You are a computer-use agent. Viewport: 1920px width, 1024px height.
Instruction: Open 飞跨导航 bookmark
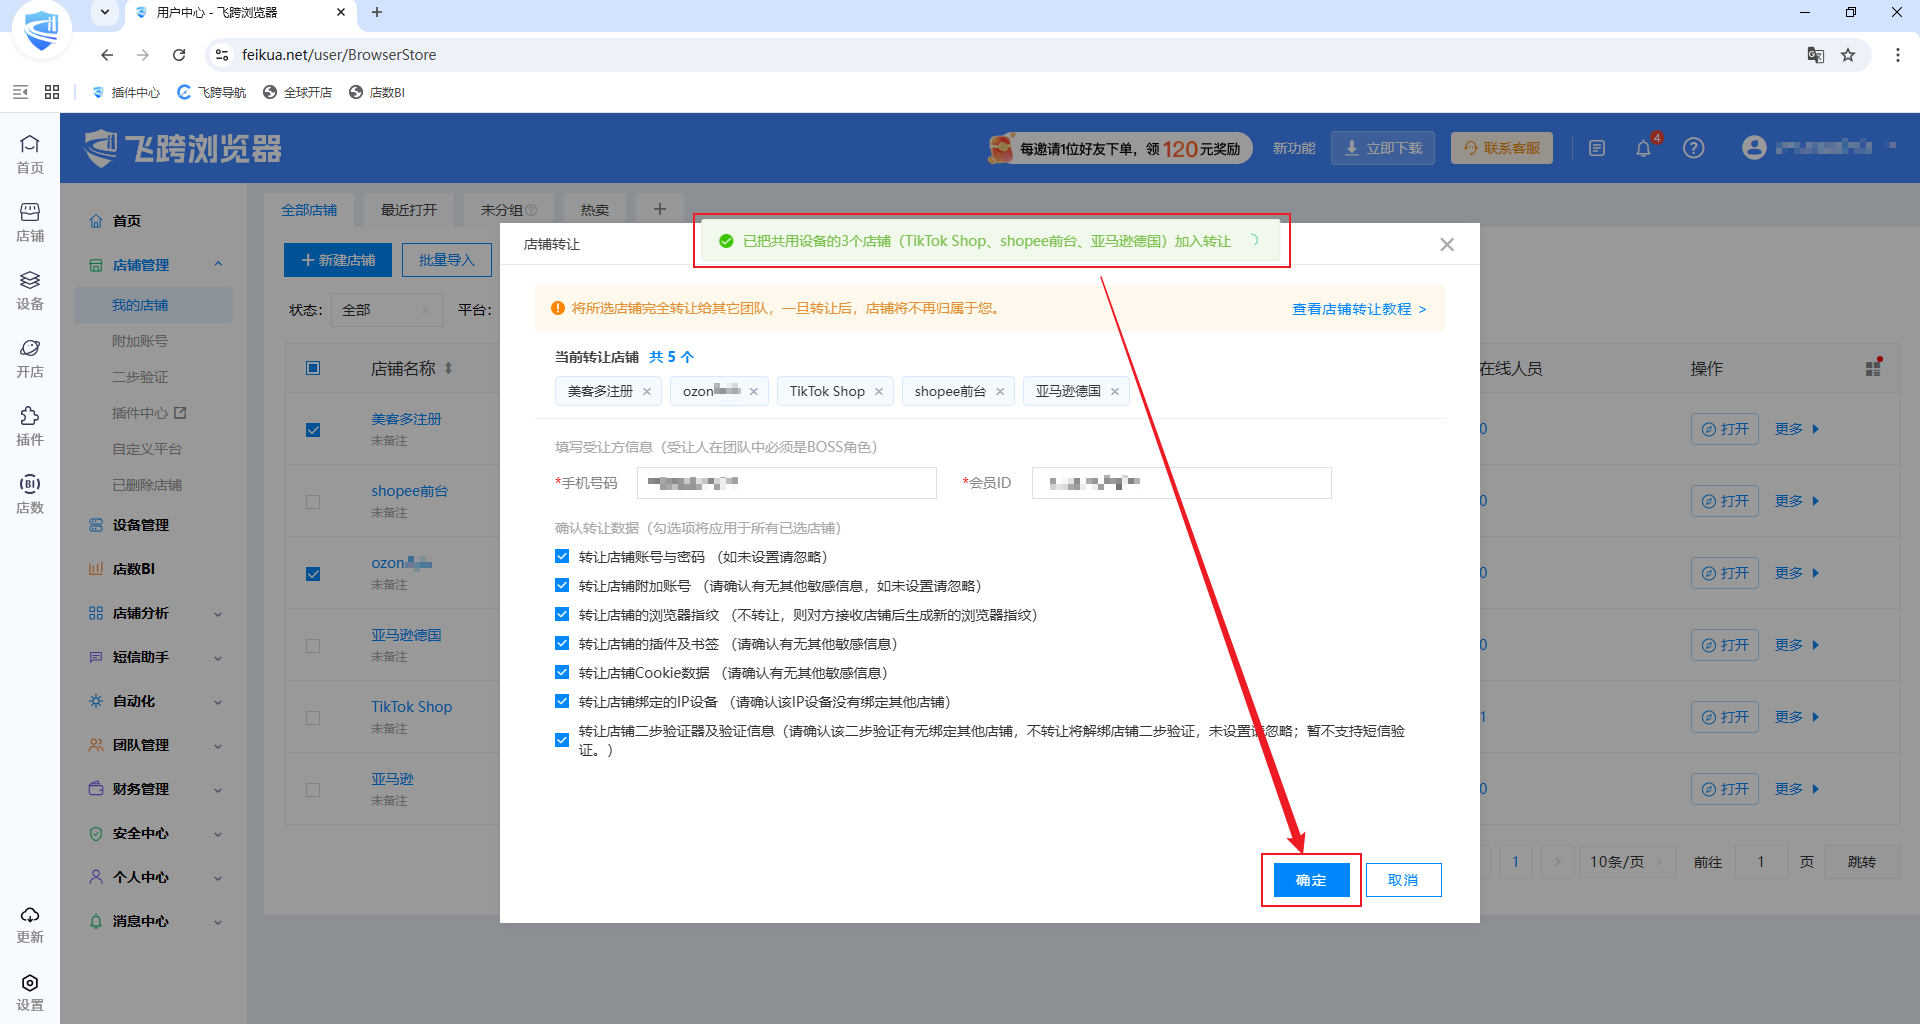click(211, 92)
